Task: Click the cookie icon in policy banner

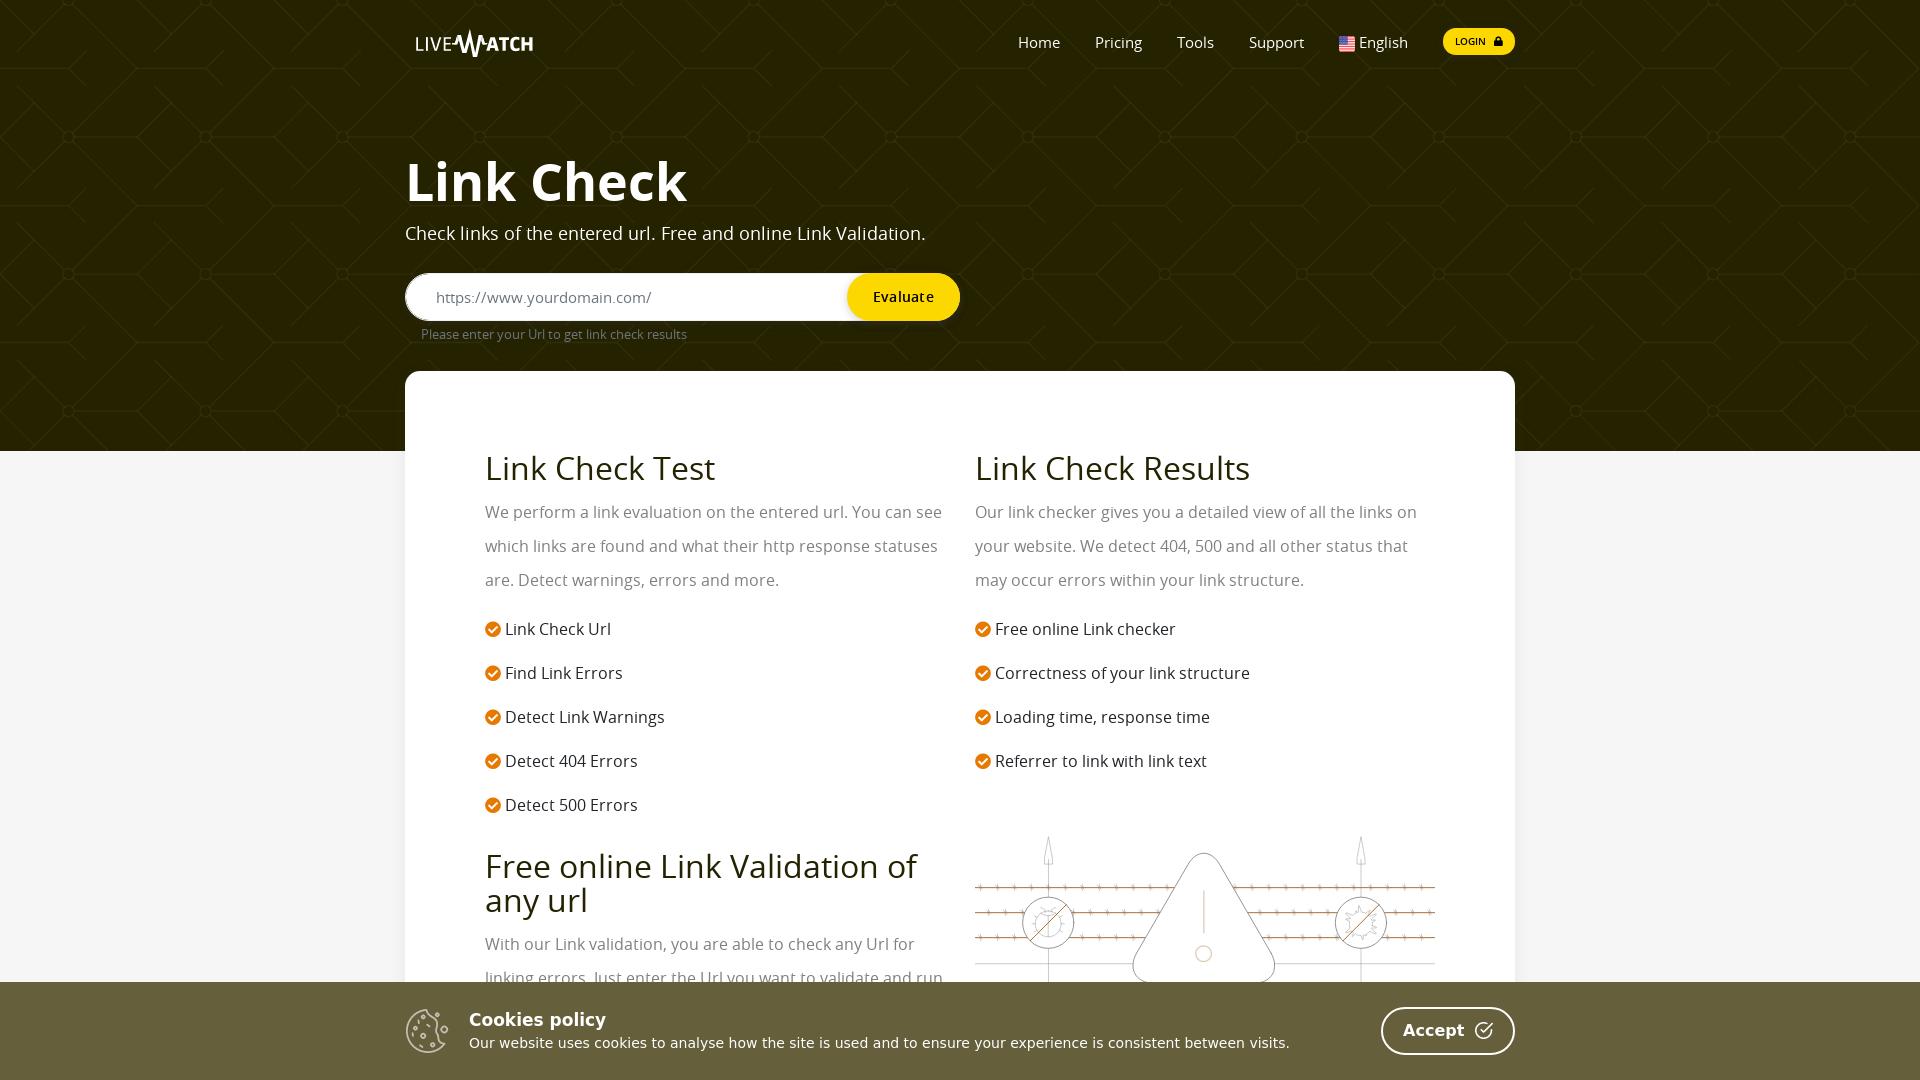Action: pyautogui.click(x=426, y=1030)
